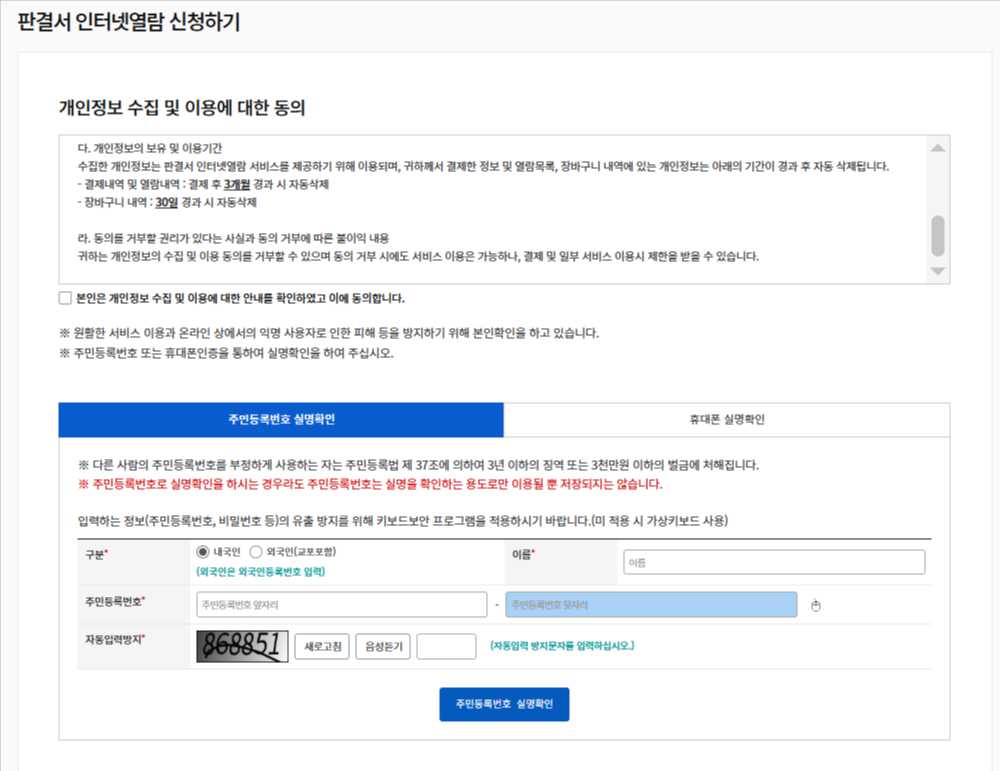The height and width of the screenshot is (771, 1000).
Task: Open the 주민등록번호 실명확인 tab
Action: 281,418
